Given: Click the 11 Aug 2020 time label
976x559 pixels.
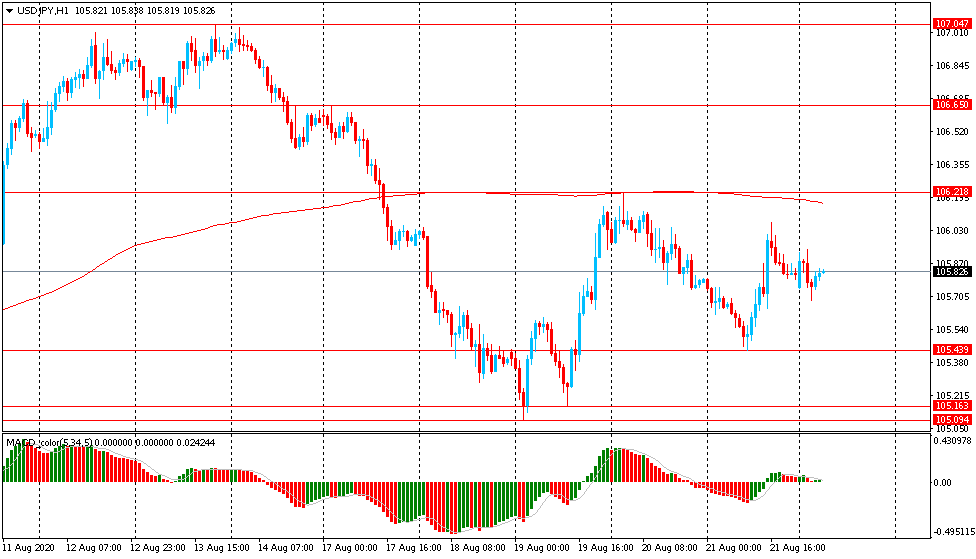Looking at the screenshot, I should pos(28,548).
